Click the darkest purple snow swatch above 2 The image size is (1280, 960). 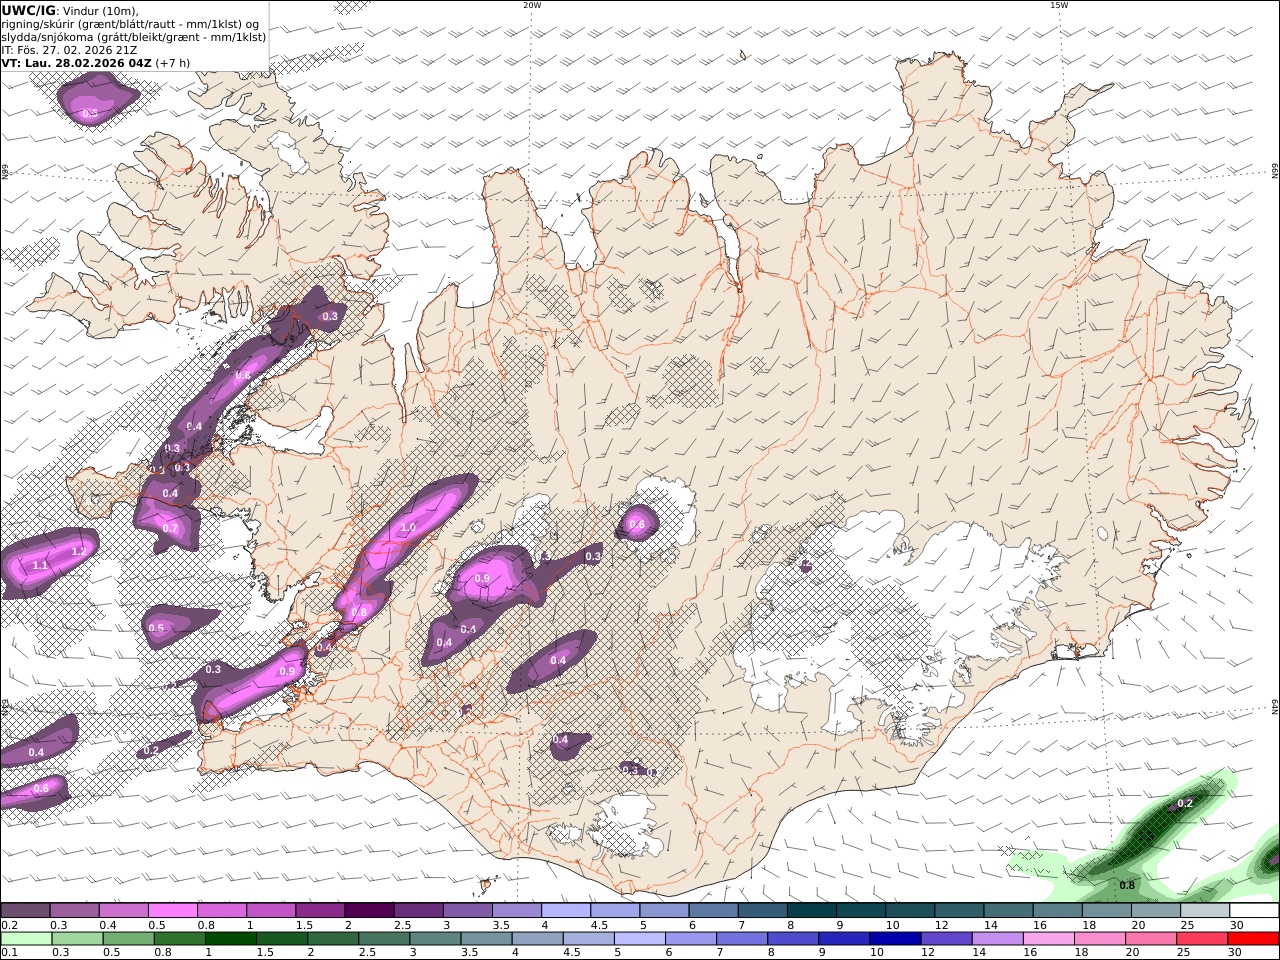pyautogui.click(x=368, y=910)
